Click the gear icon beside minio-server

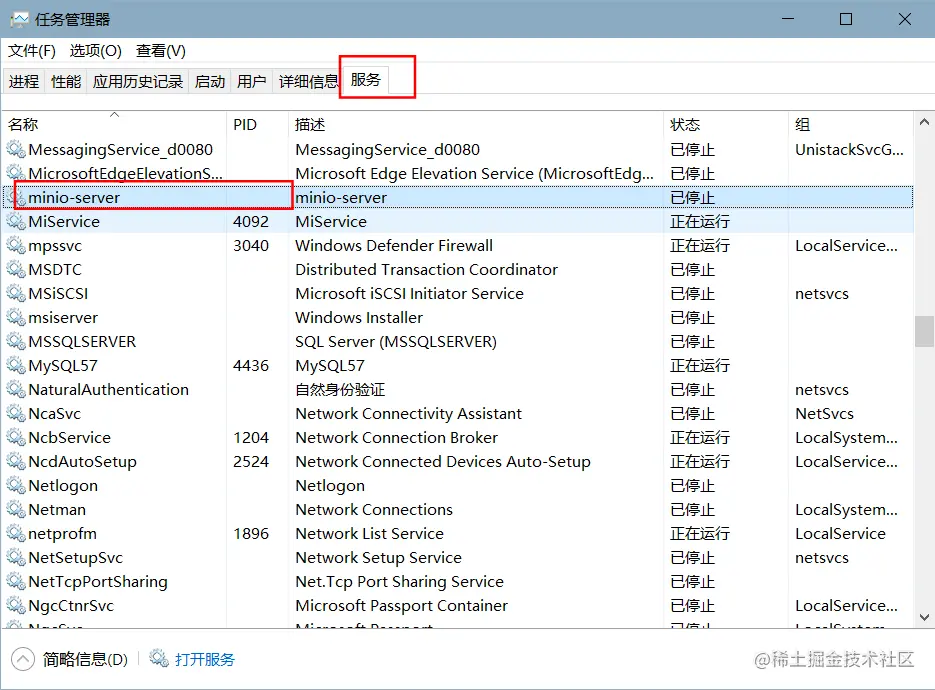pos(17,197)
